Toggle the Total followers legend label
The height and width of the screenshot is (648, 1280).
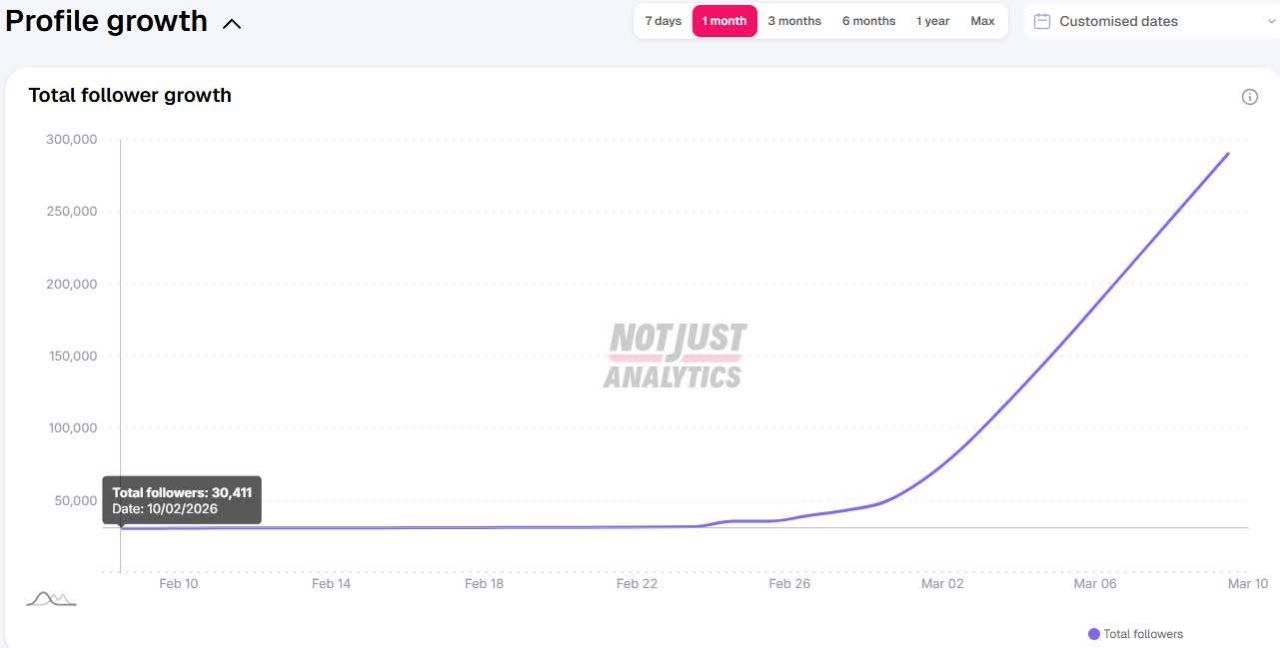(1143, 634)
